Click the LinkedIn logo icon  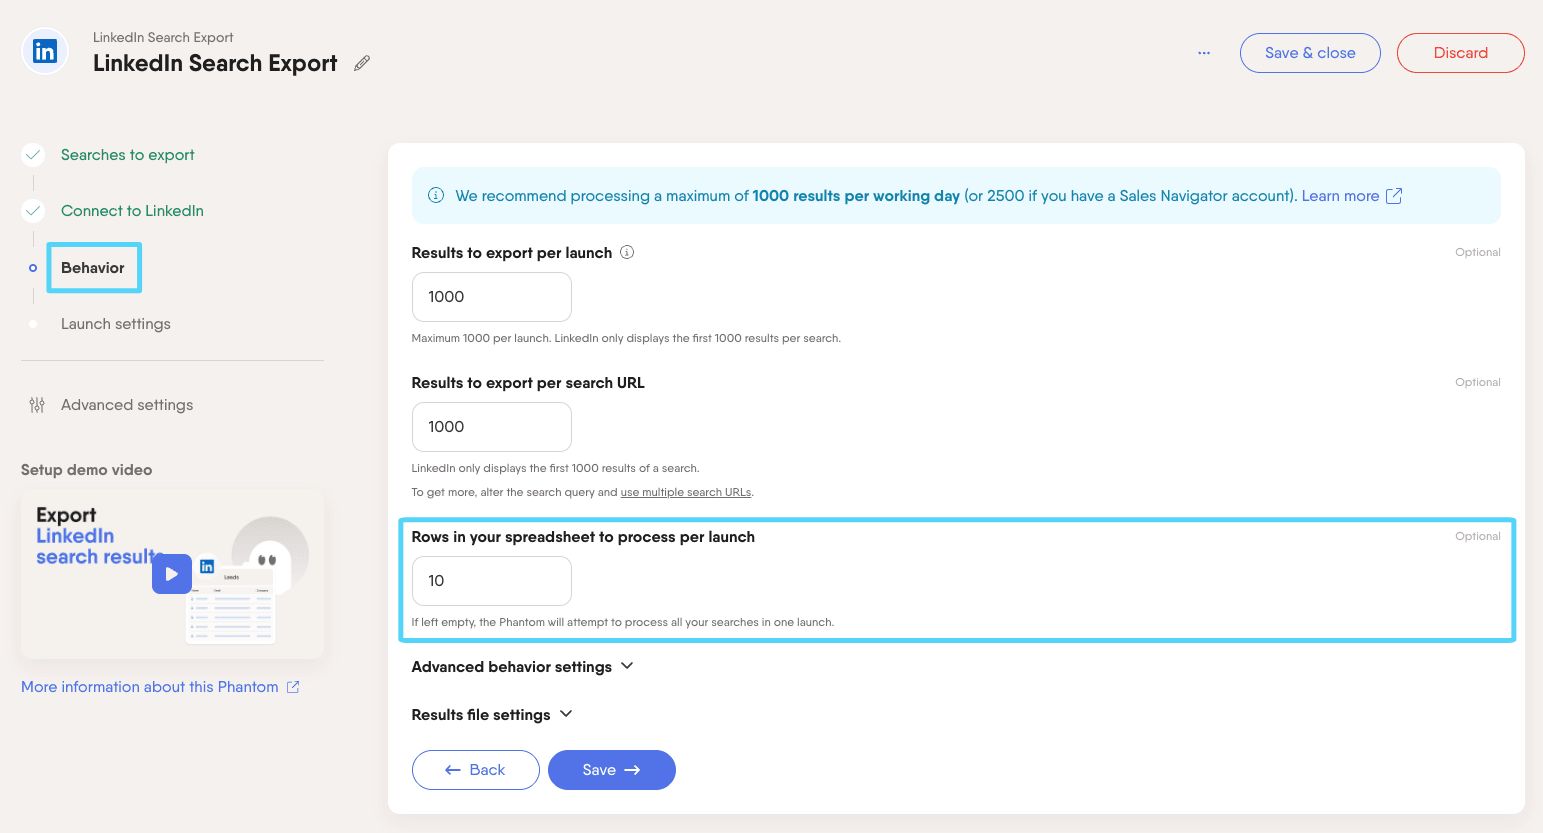click(x=45, y=52)
